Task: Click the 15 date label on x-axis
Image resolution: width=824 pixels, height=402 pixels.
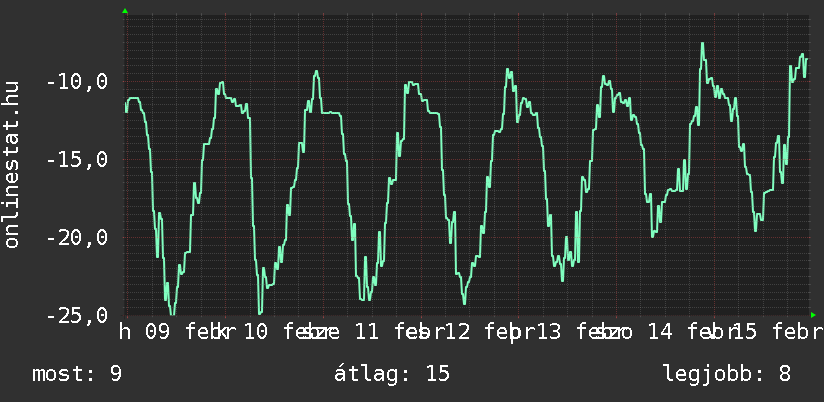Action: point(747,332)
